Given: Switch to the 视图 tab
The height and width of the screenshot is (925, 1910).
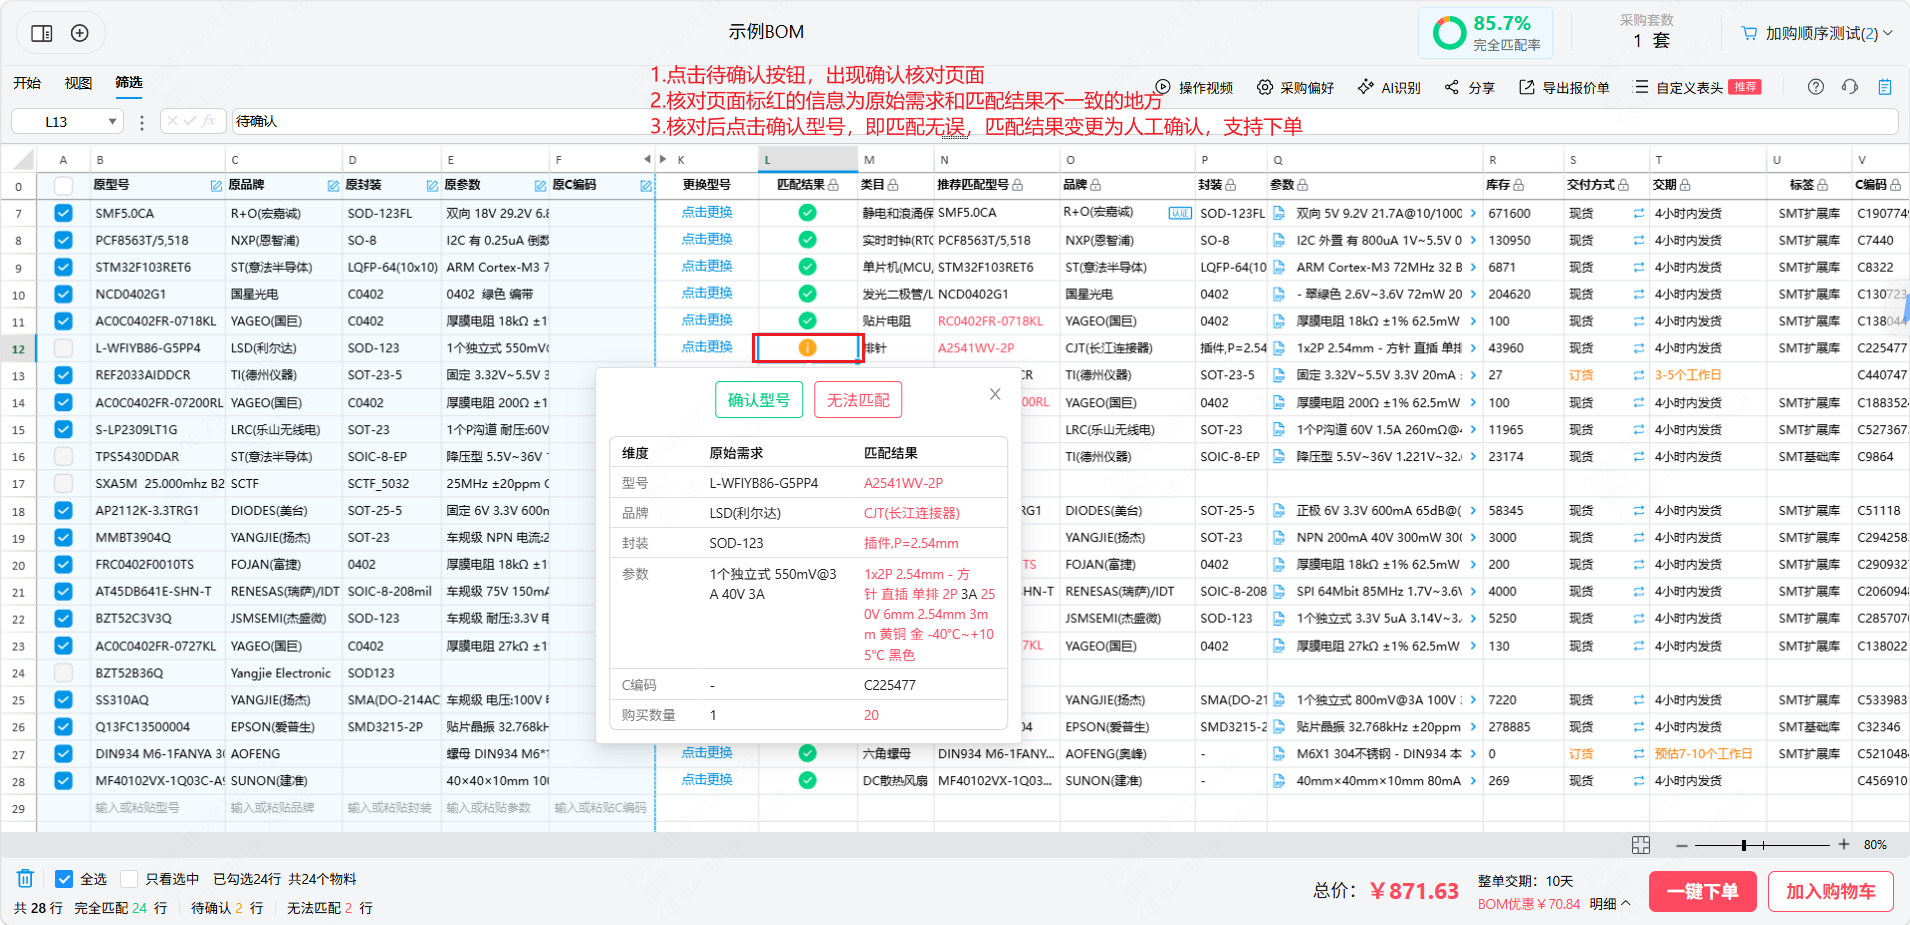Looking at the screenshot, I should click(78, 83).
